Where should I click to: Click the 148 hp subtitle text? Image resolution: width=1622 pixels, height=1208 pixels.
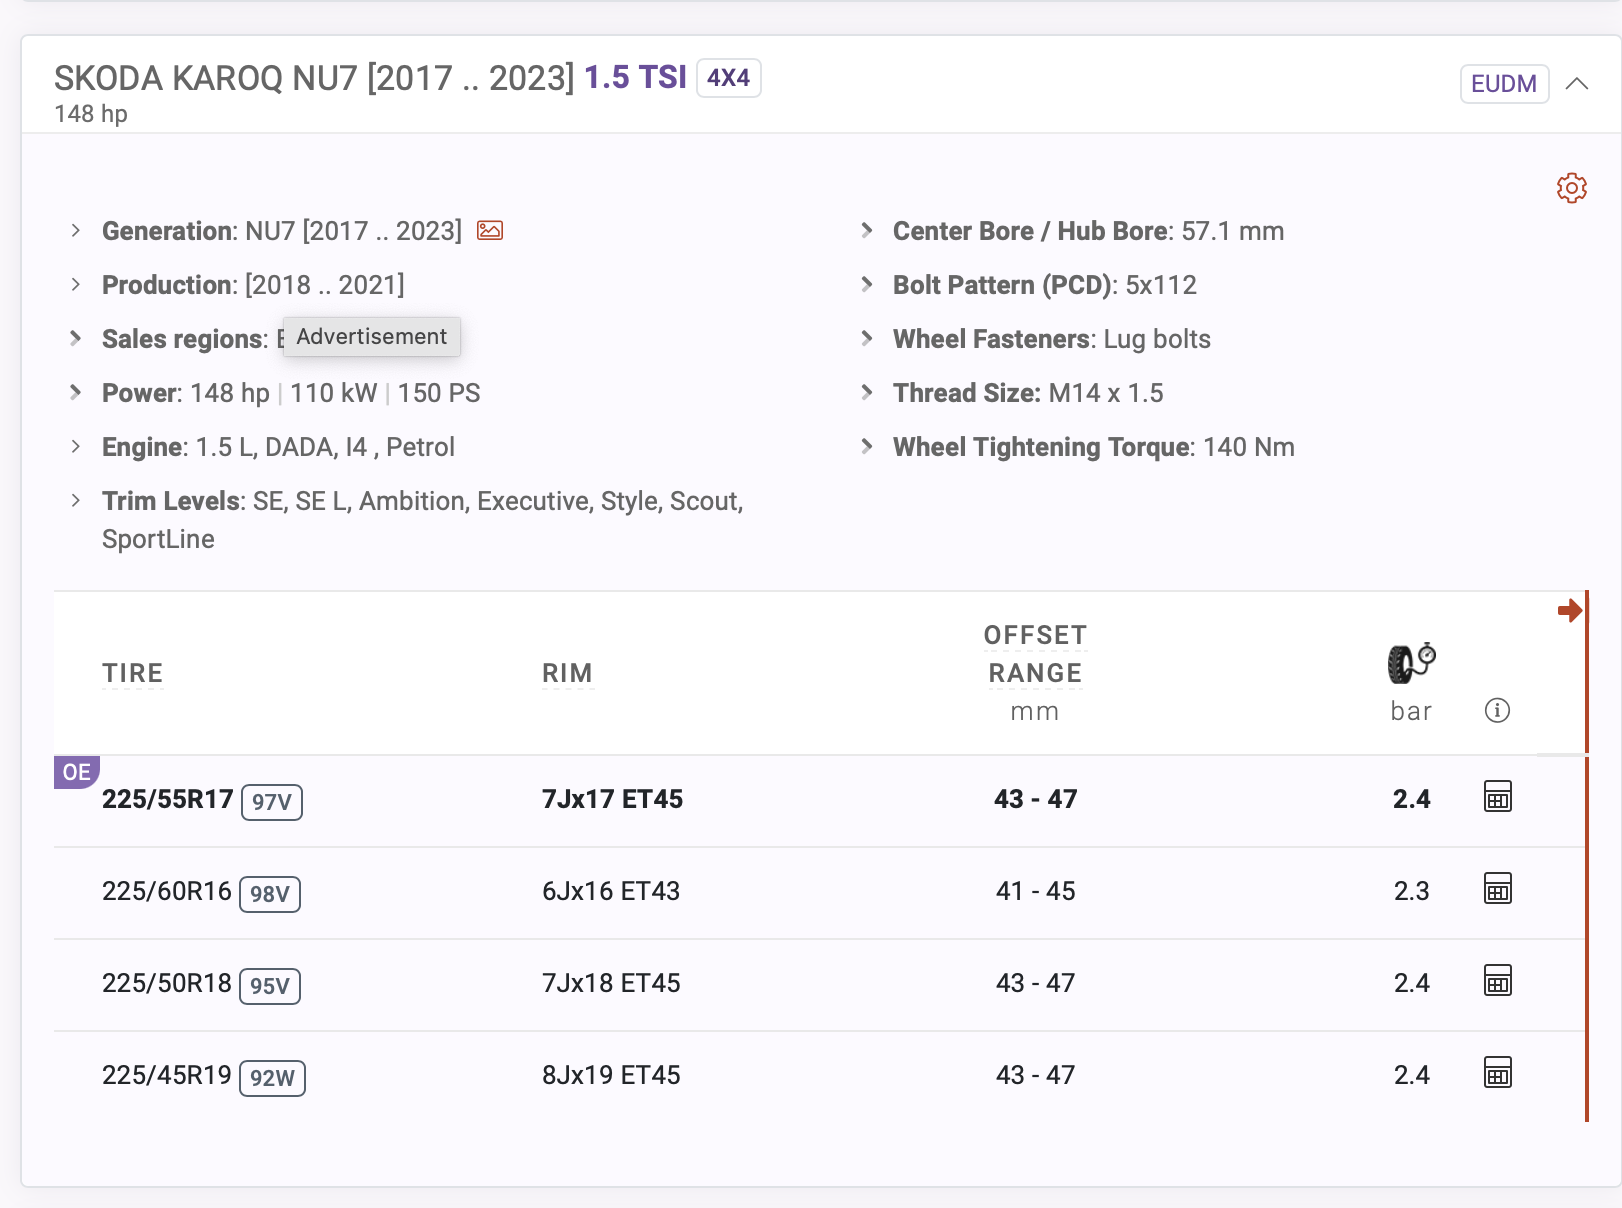pyautogui.click(x=91, y=114)
